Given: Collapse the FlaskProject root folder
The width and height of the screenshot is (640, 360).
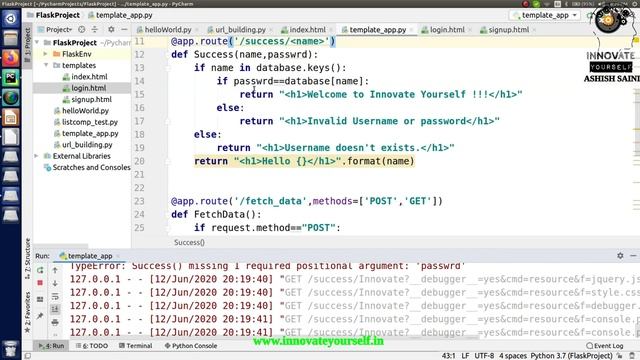Looking at the screenshot, I should tap(37, 42).
